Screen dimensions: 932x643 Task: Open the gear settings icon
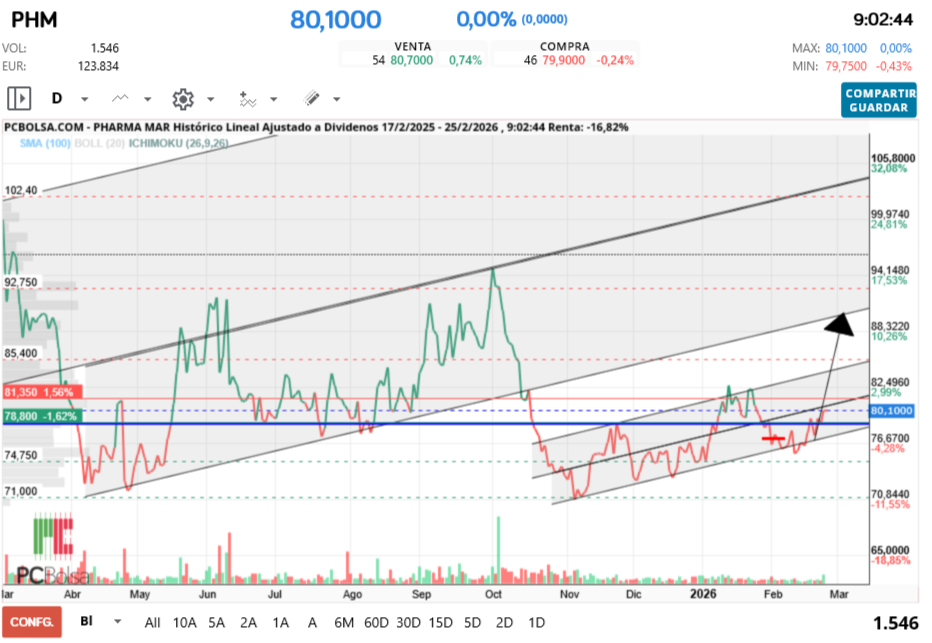pos(182,98)
